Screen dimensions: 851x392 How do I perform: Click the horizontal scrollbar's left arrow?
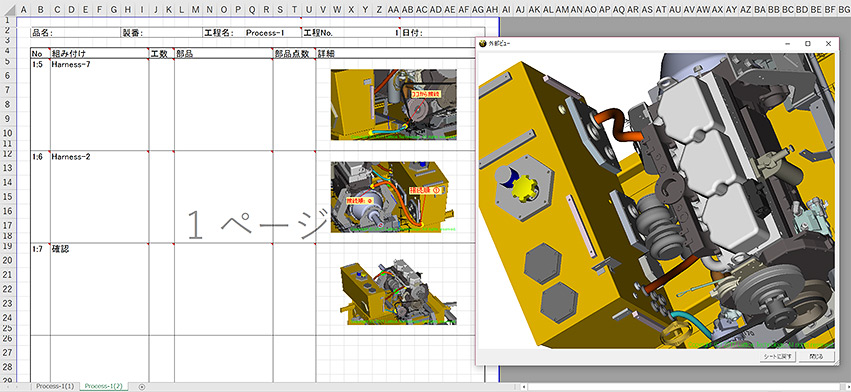523,387
